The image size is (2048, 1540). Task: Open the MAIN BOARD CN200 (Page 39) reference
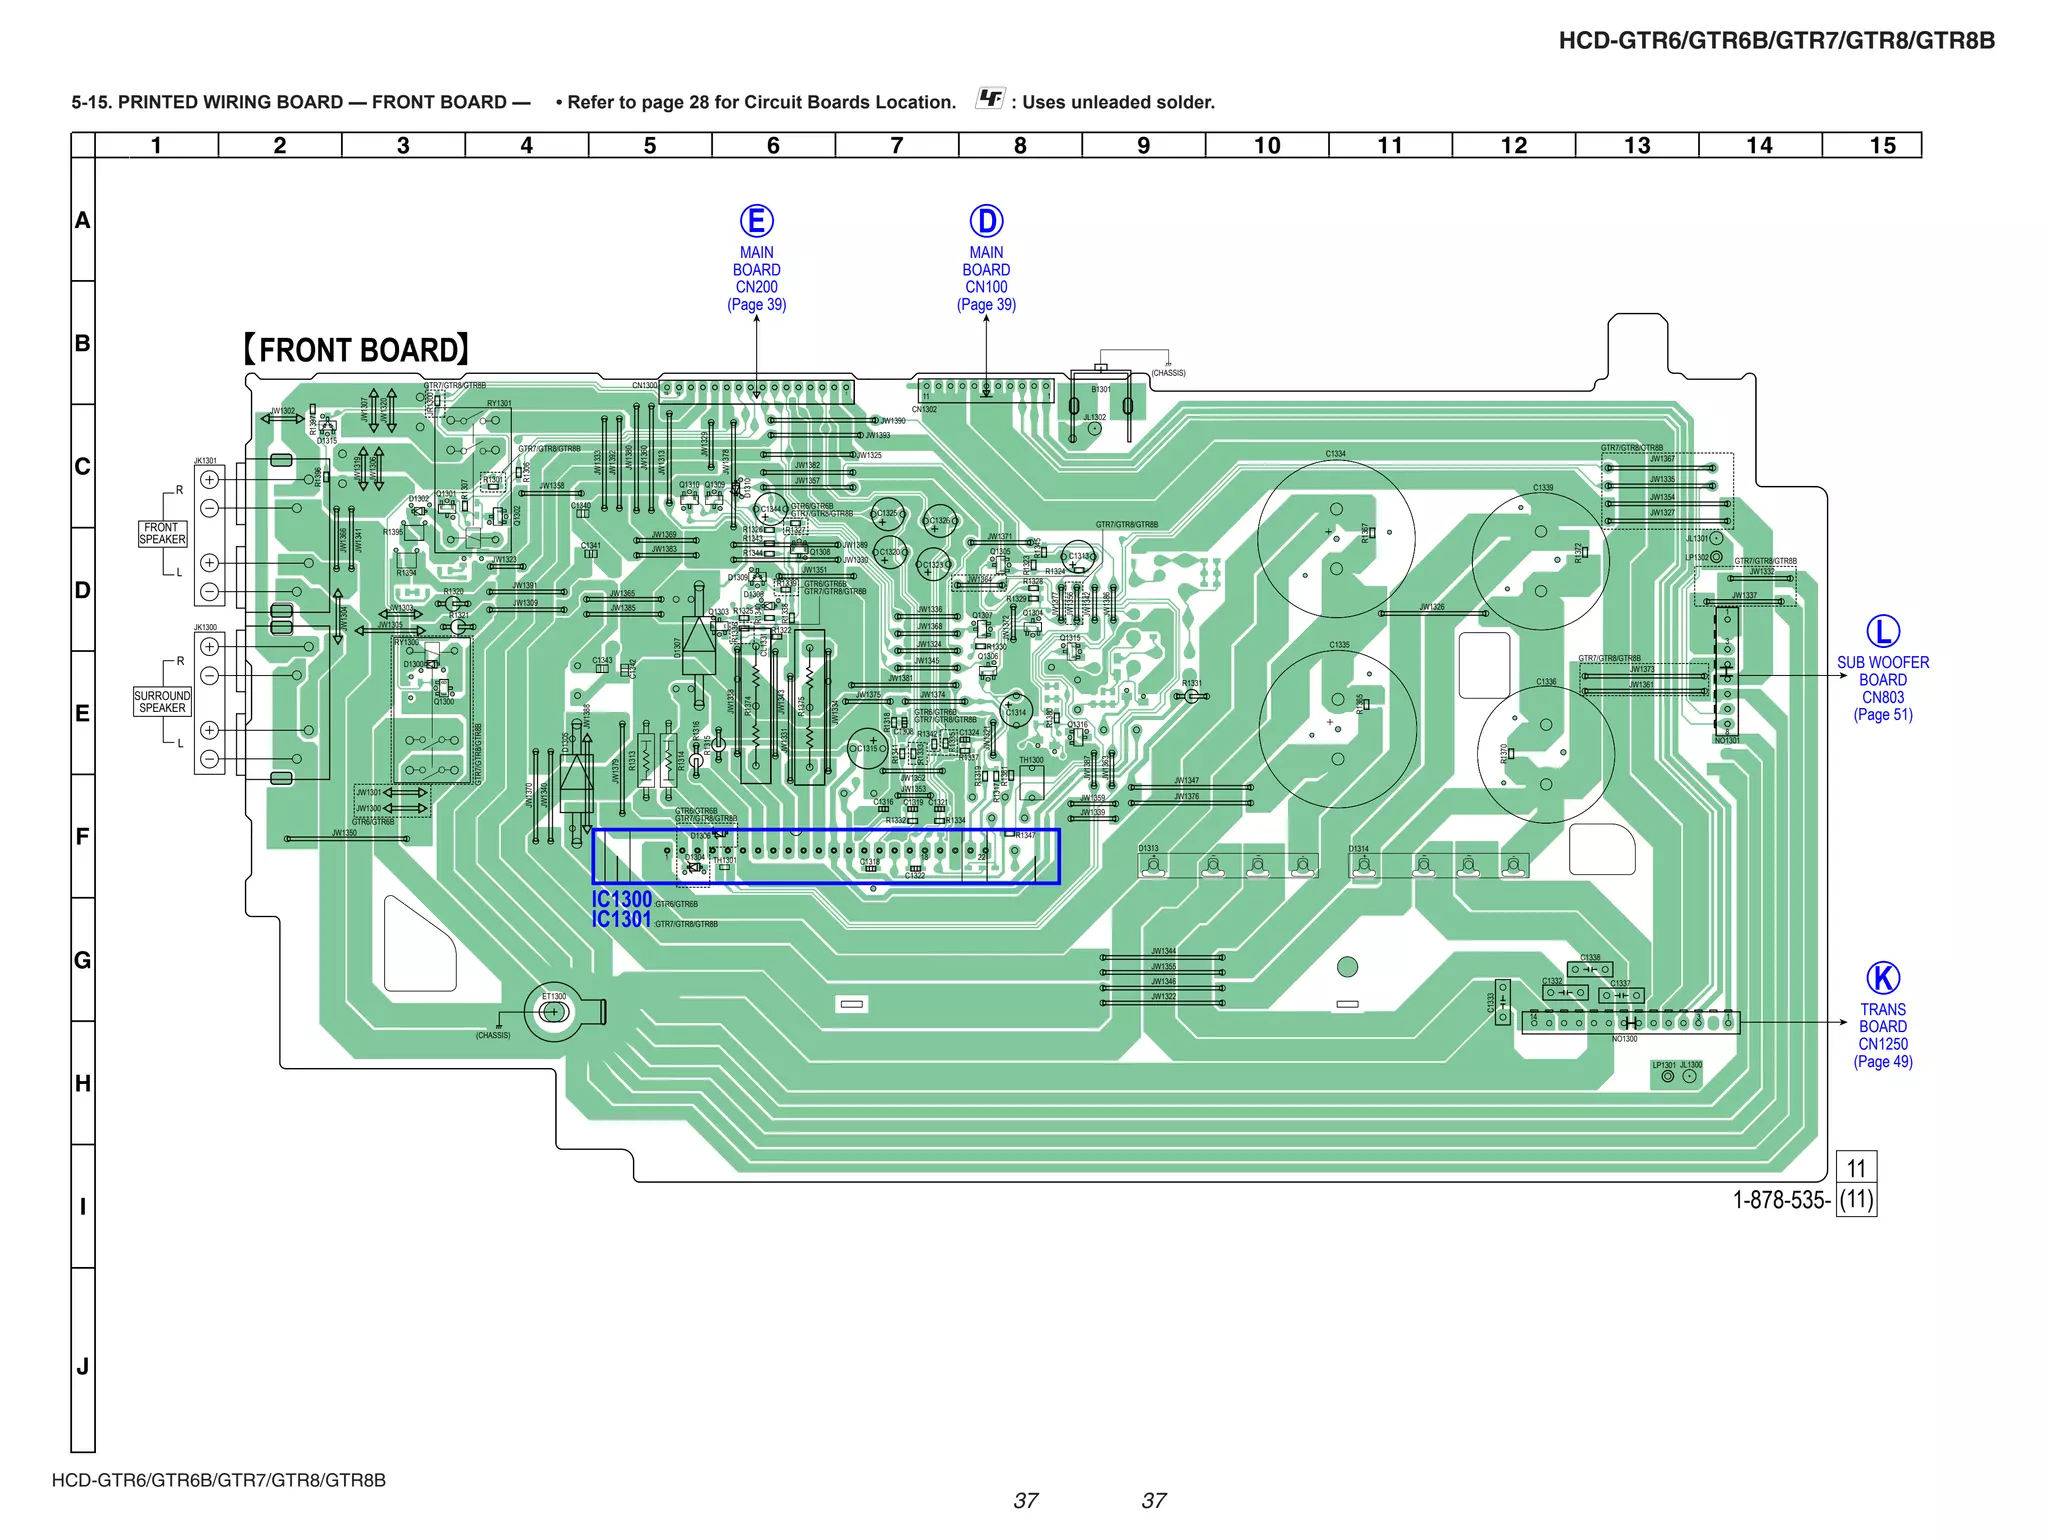(756, 279)
